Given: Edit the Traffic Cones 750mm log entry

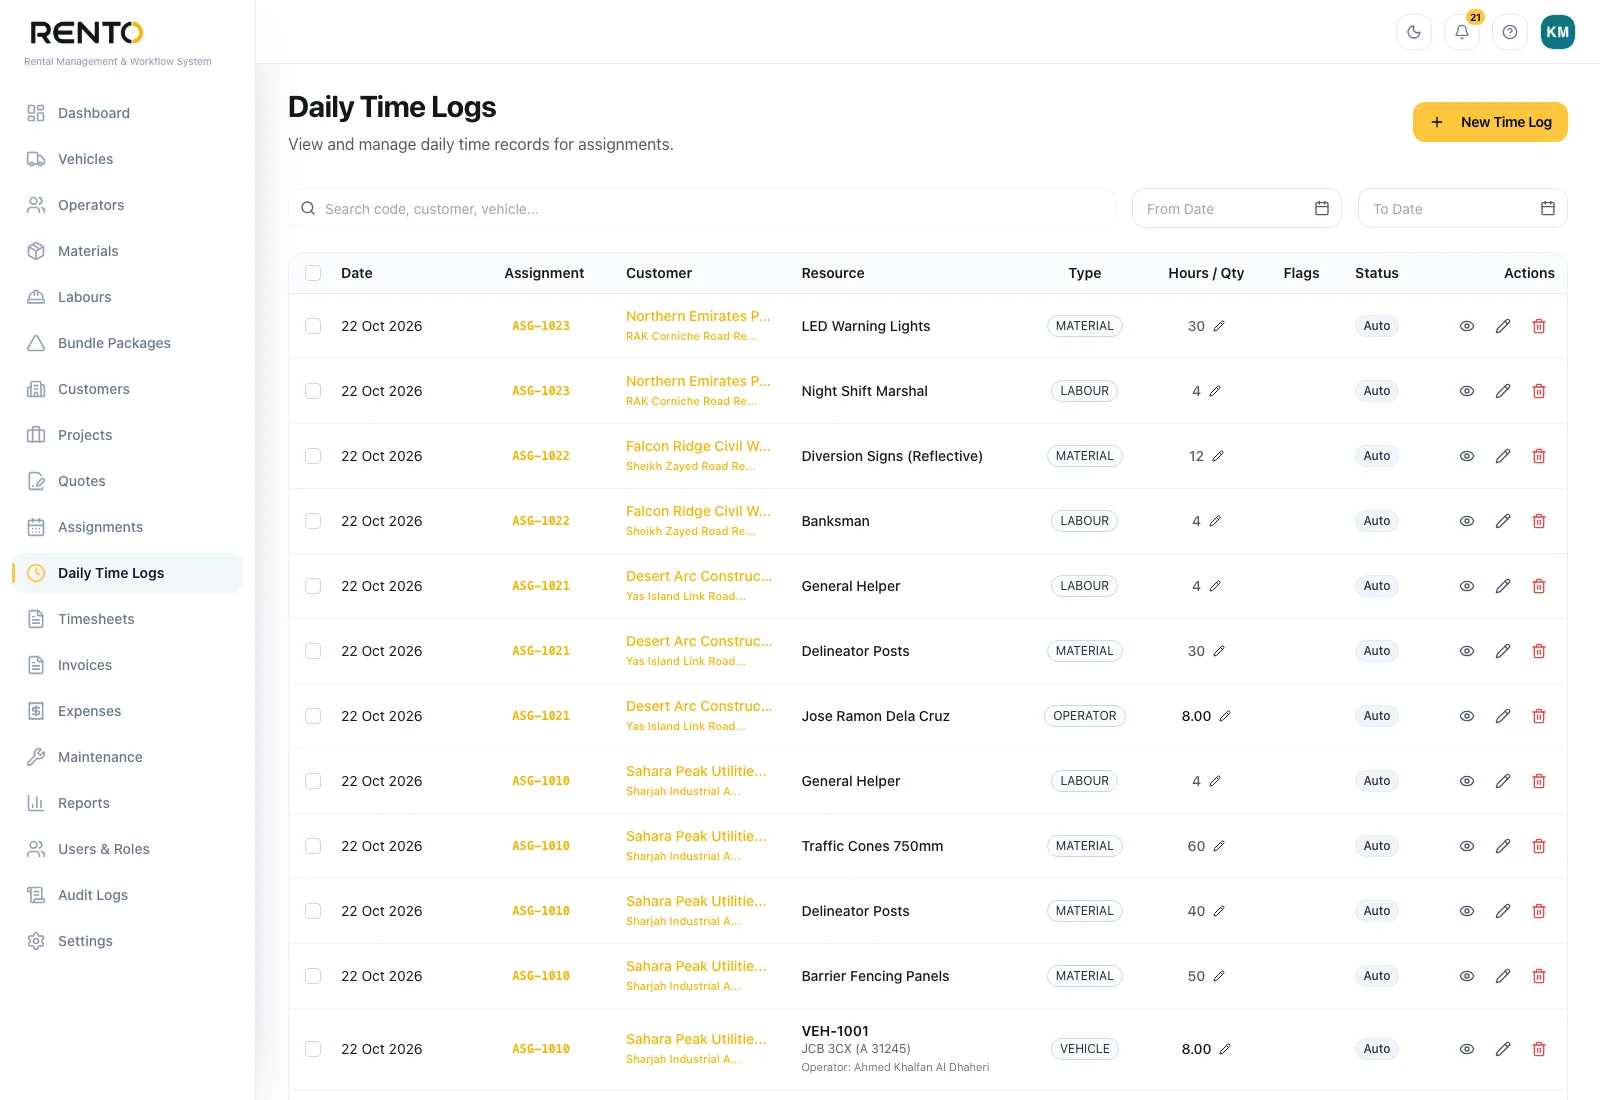Looking at the screenshot, I should point(1503,846).
